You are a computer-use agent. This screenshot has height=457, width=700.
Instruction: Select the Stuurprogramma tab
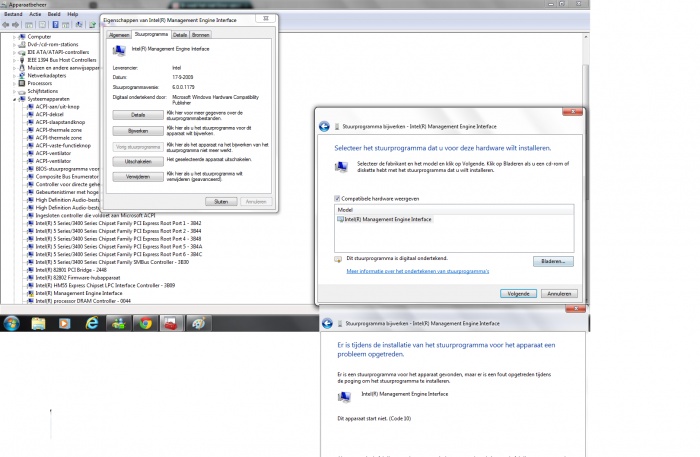(151, 34)
